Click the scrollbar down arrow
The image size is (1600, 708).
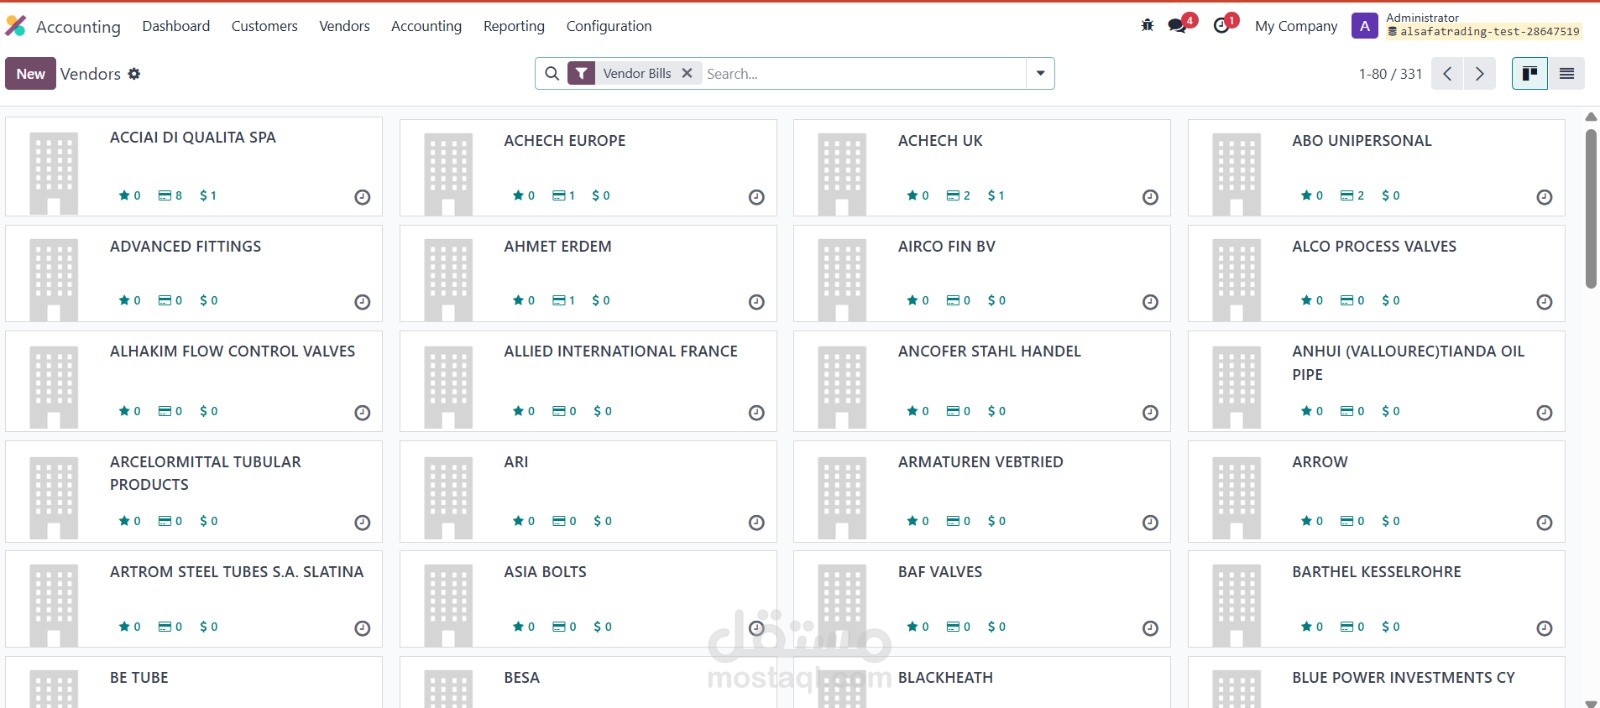pos(1591,703)
